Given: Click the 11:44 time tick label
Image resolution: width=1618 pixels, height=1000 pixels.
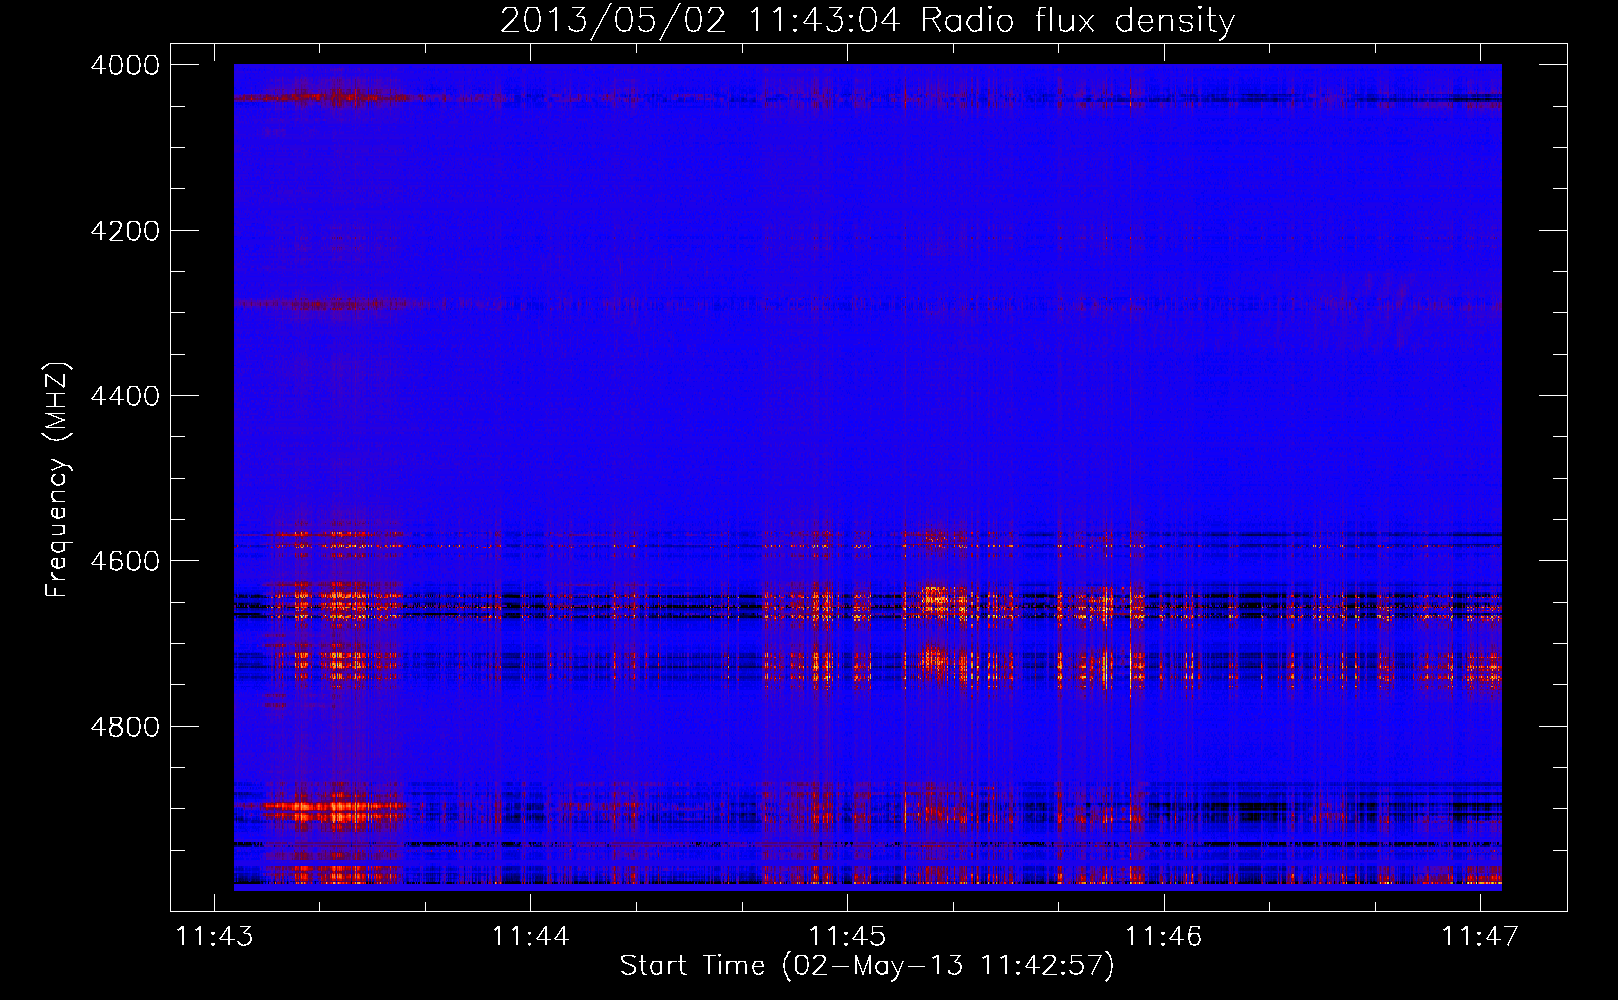Looking at the screenshot, I should pyautogui.click(x=530, y=936).
